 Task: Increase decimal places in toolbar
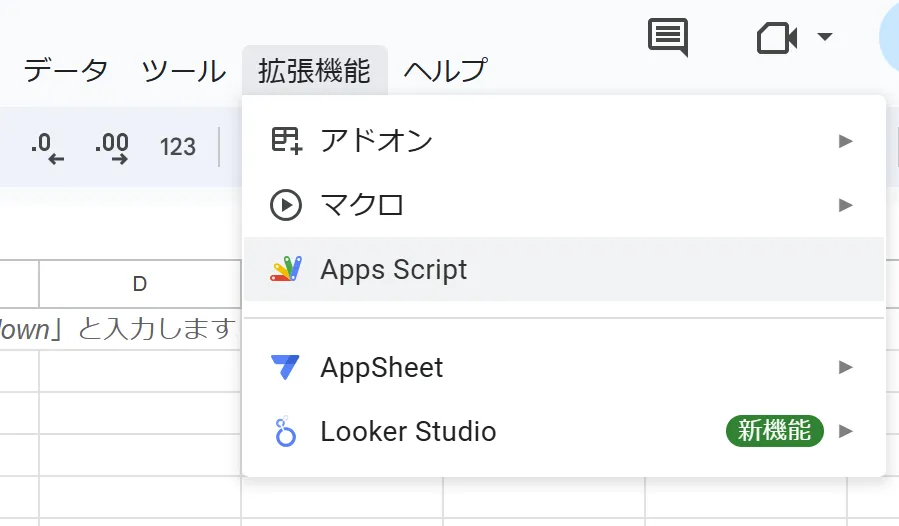pos(112,147)
